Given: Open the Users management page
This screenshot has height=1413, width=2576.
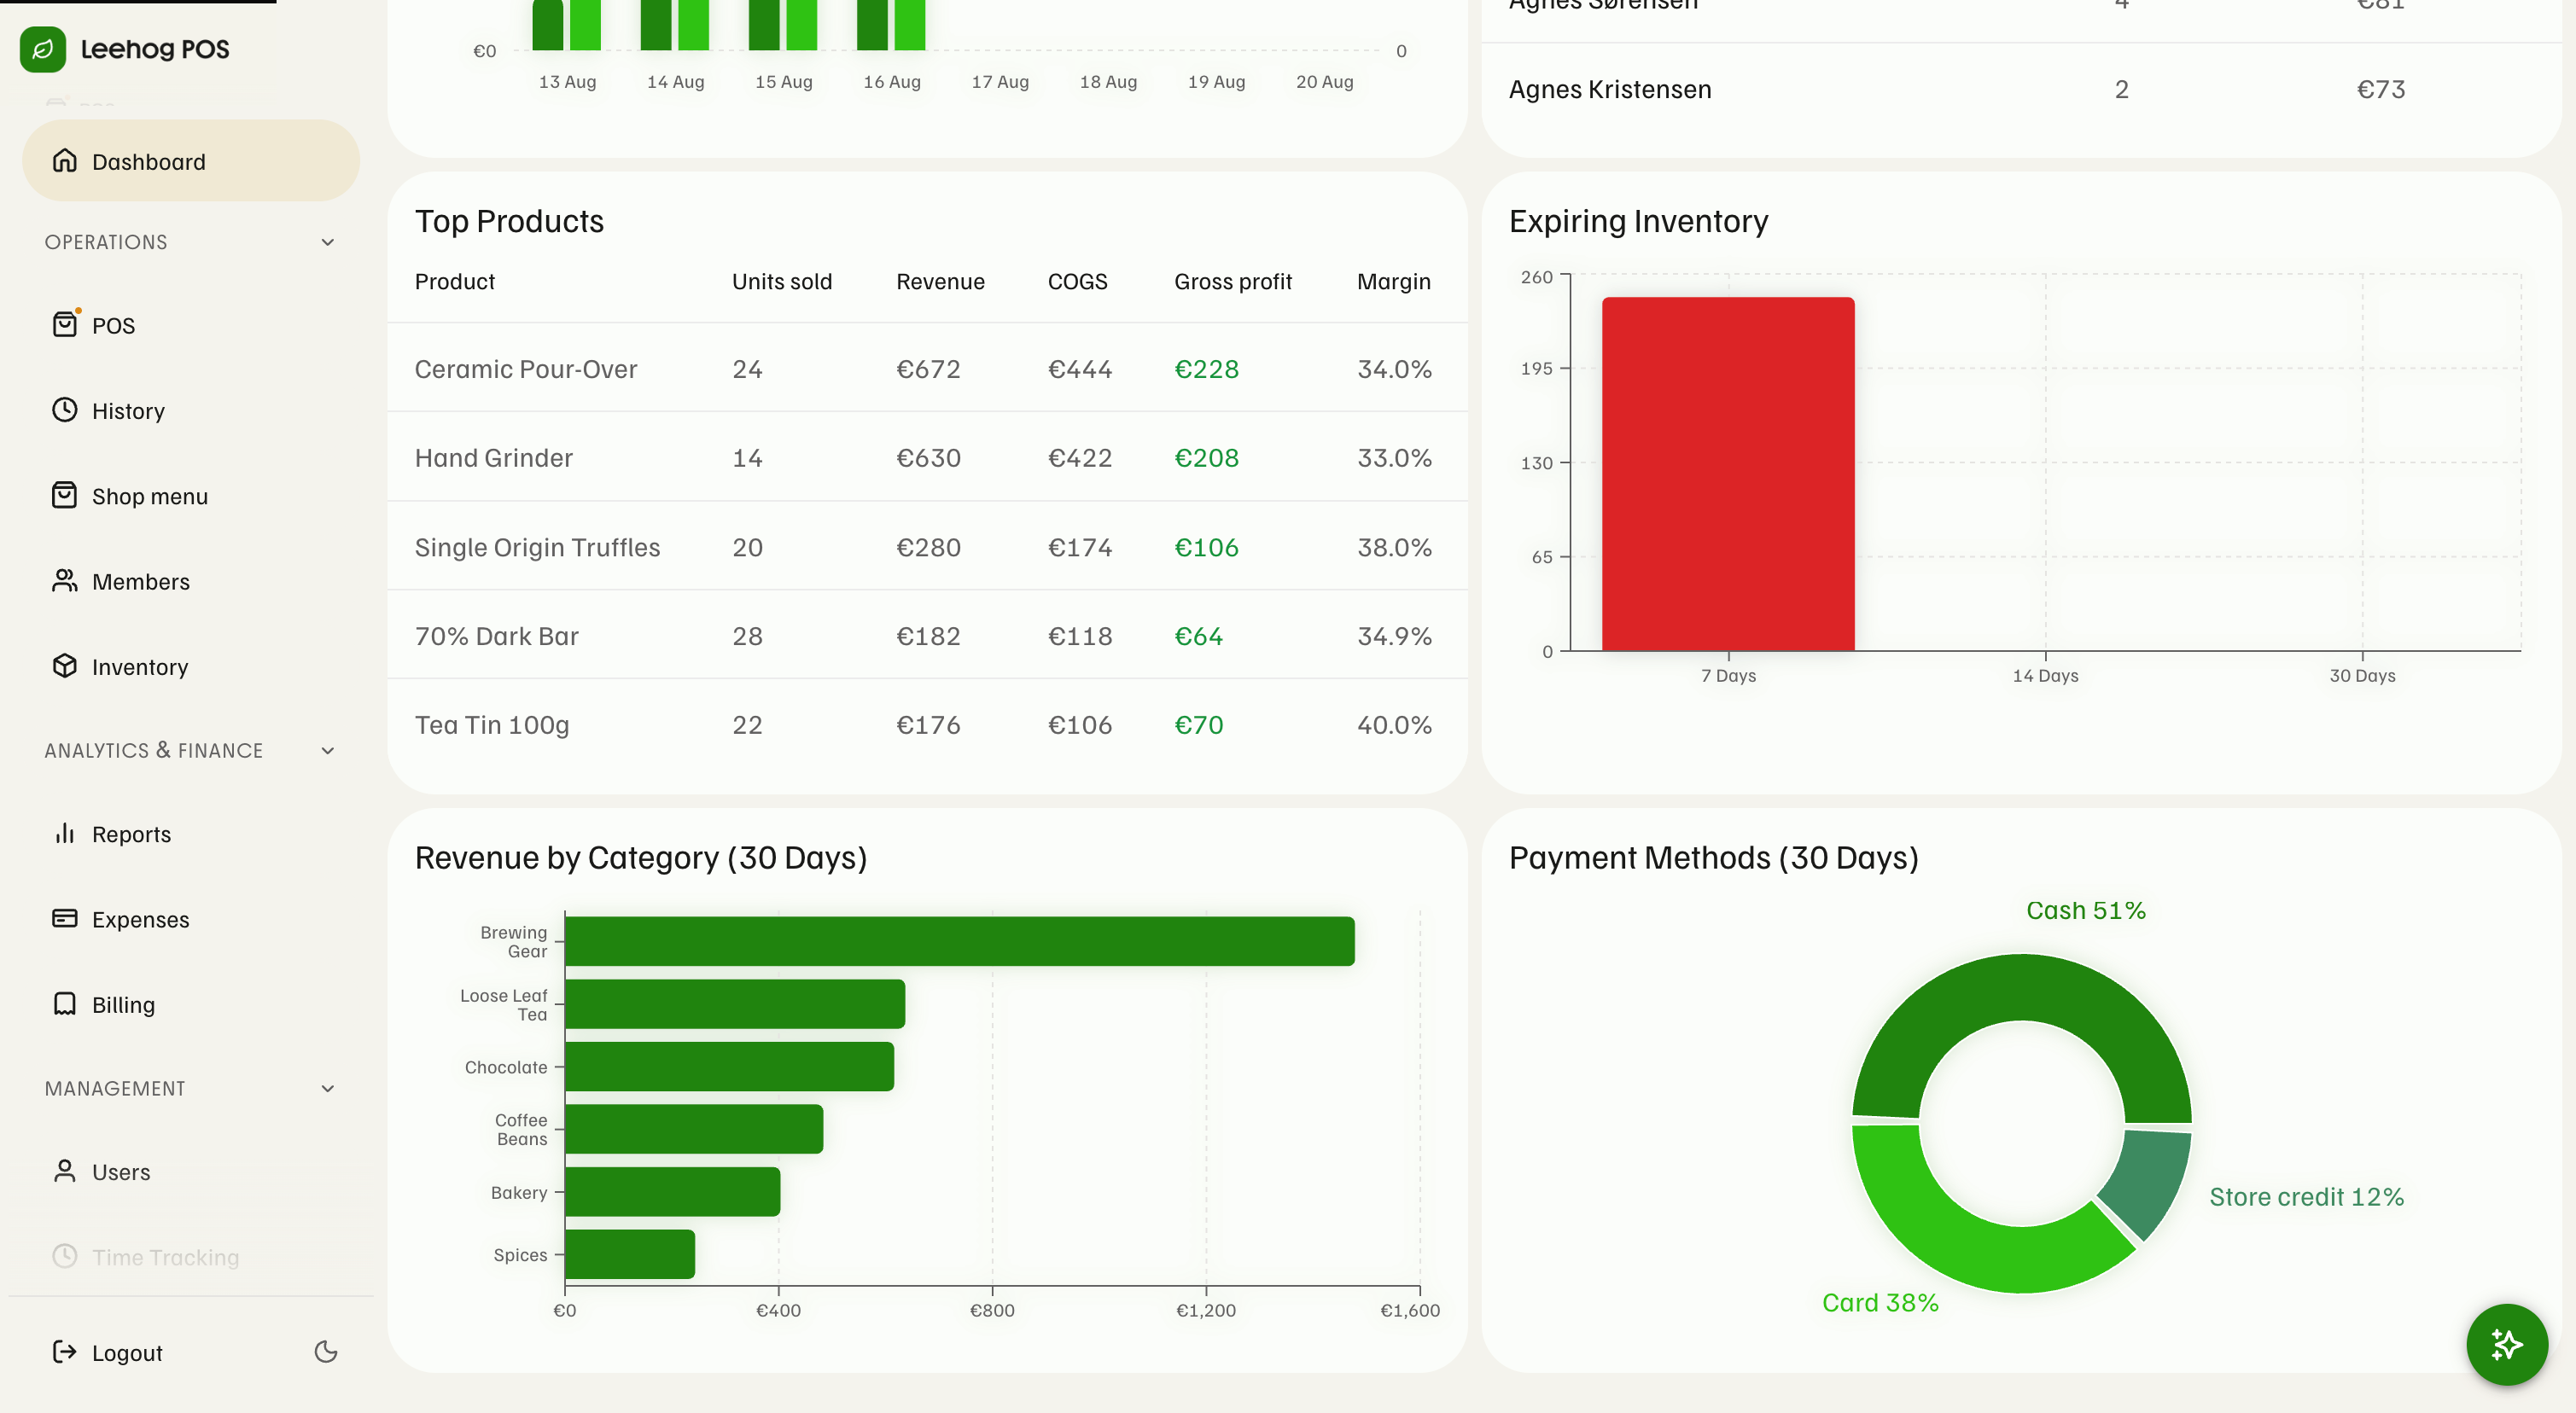Looking at the screenshot, I should 190,1171.
